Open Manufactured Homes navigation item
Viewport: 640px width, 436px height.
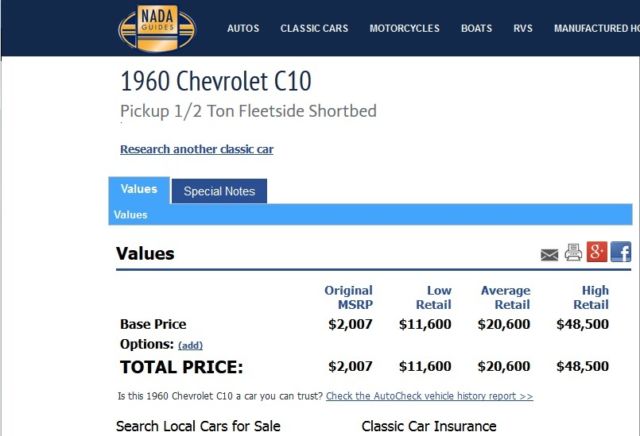pos(597,29)
